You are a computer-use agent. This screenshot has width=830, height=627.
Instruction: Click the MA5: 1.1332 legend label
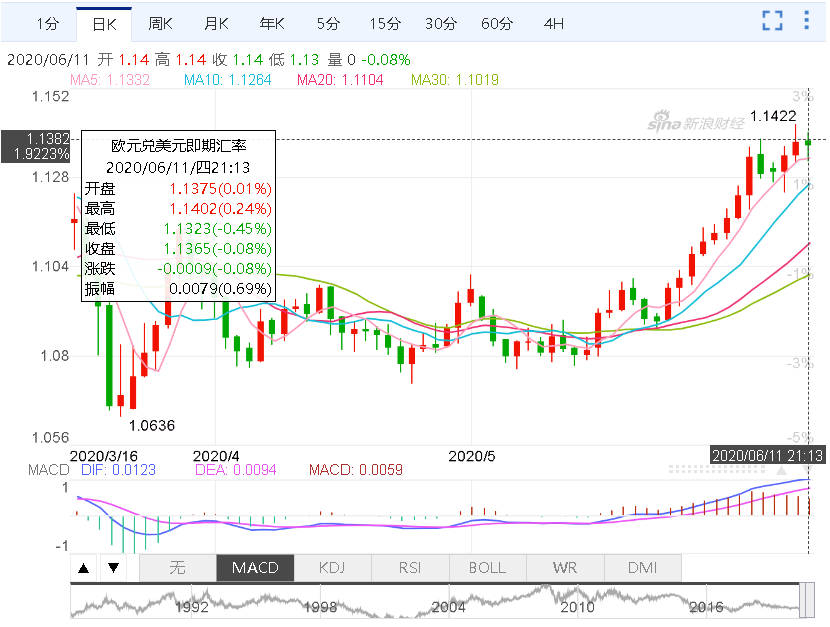[110, 80]
